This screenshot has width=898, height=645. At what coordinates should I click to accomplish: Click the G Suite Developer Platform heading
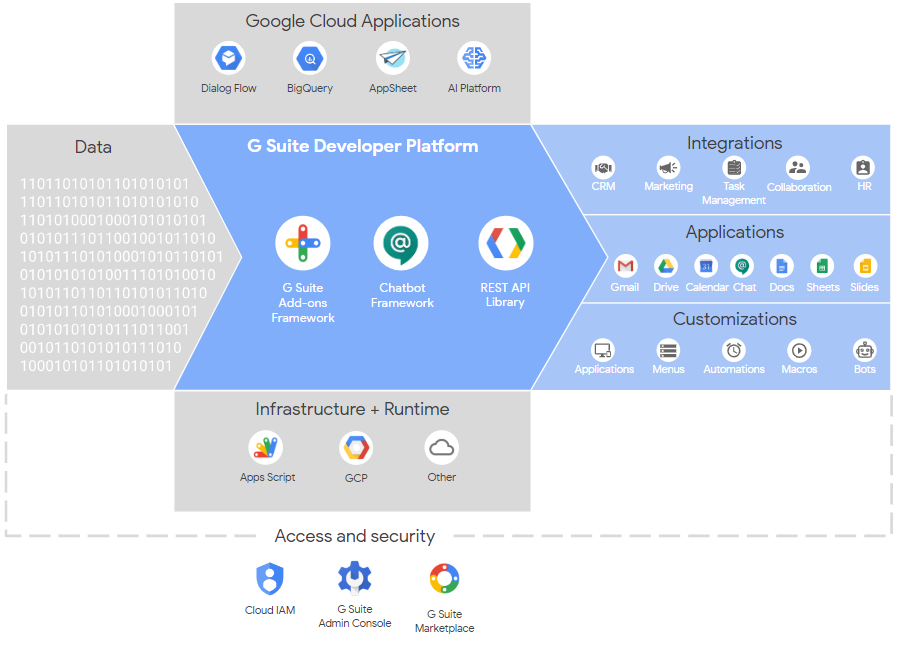point(363,146)
